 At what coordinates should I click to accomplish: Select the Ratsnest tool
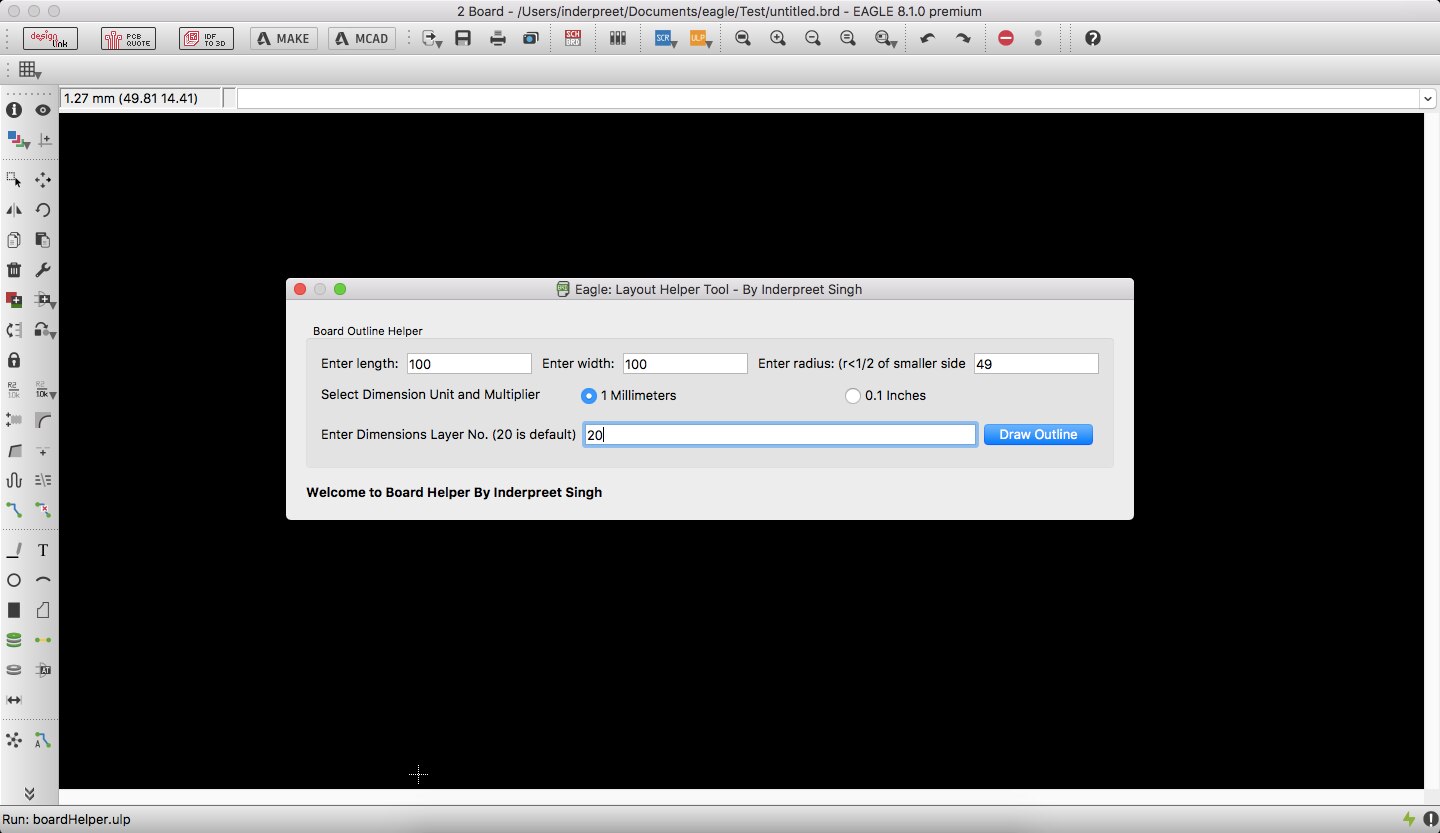click(x=14, y=740)
